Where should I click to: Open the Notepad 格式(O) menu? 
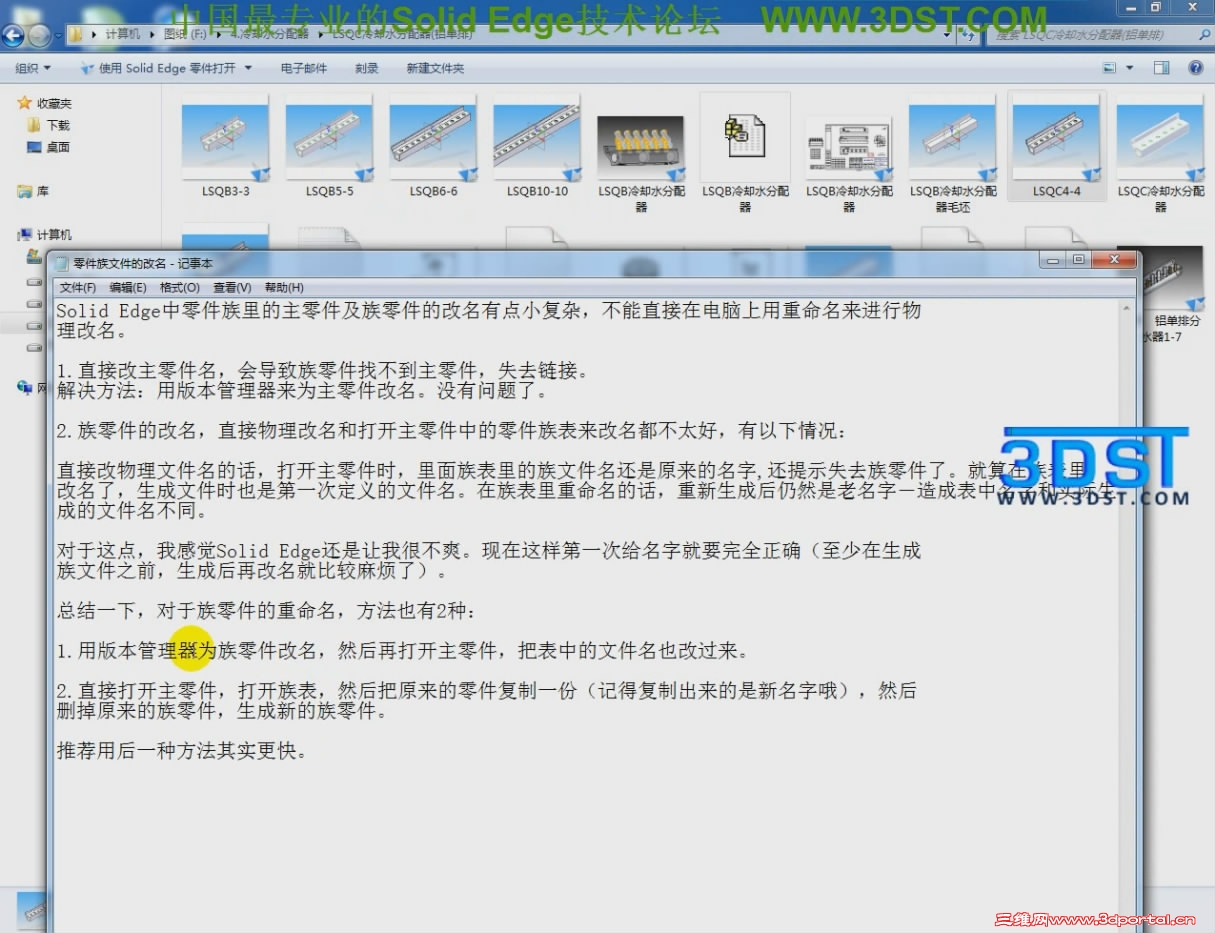click(x=180, y=287)
